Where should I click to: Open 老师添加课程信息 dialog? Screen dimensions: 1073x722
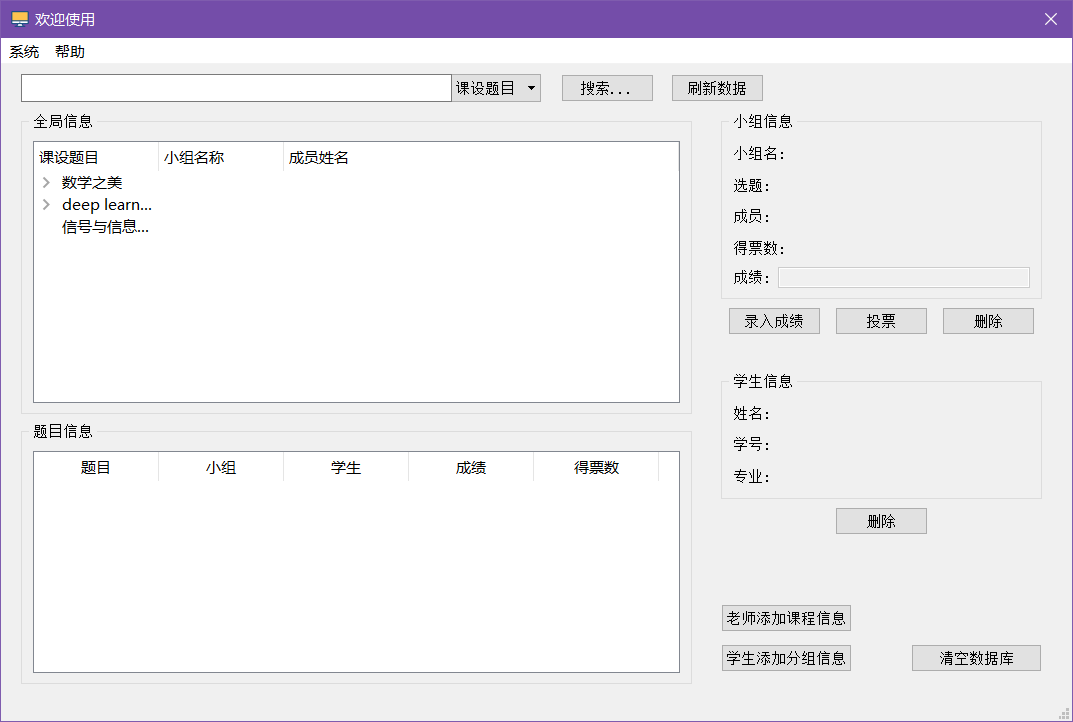coord(786,618)
